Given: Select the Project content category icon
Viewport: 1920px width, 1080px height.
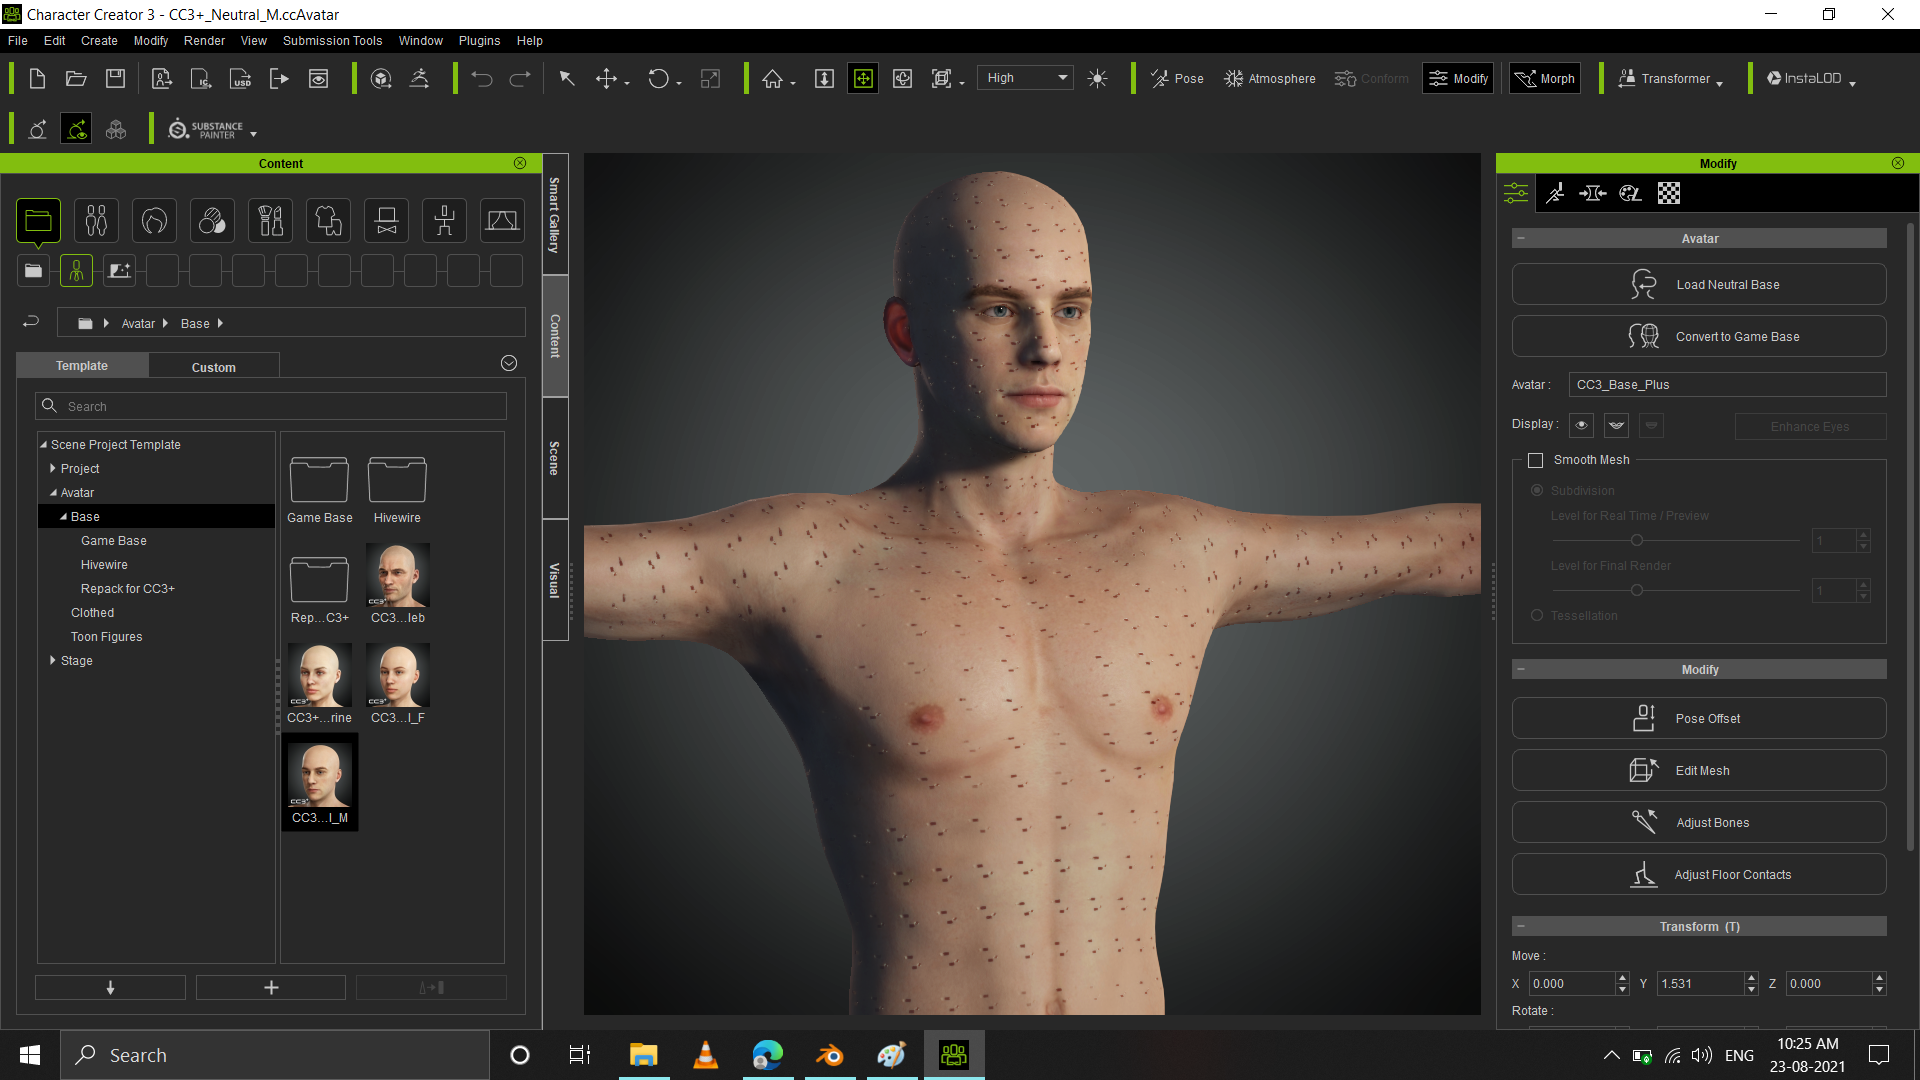Looking at the screenshot, I should (39, 221).
